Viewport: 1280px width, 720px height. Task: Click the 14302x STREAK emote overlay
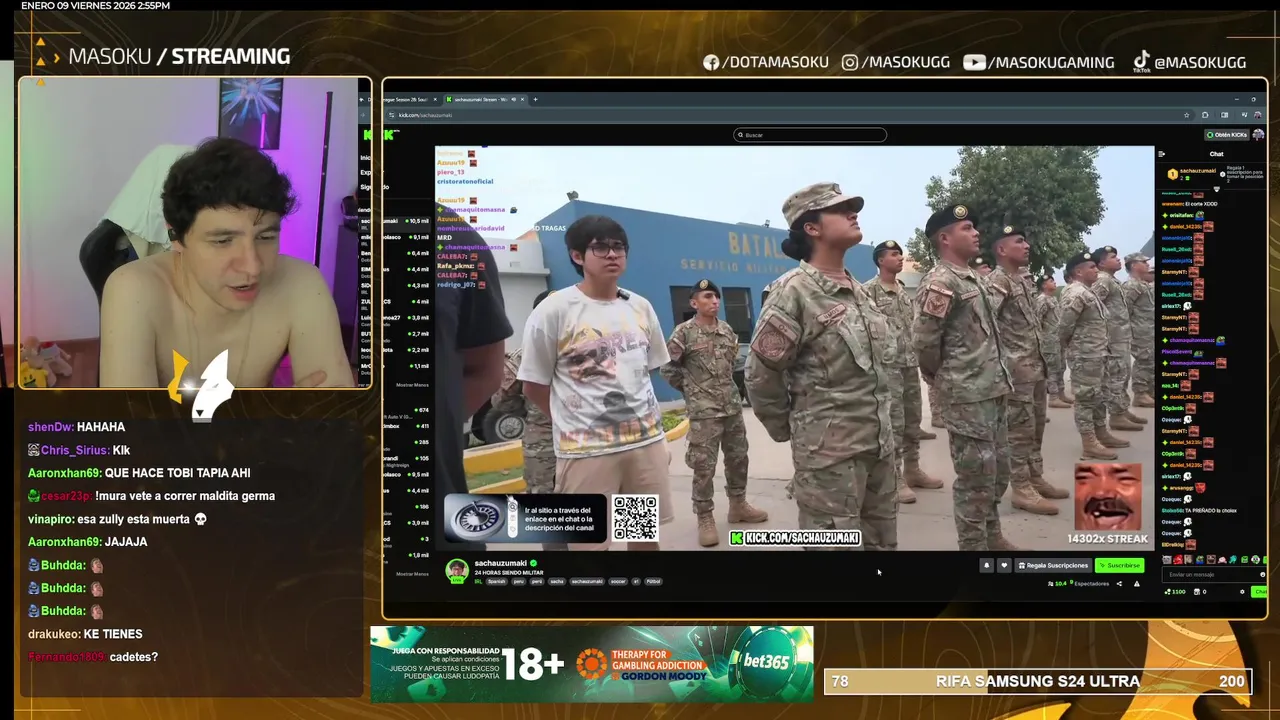pyautogui.click(x=1107, y=504)
